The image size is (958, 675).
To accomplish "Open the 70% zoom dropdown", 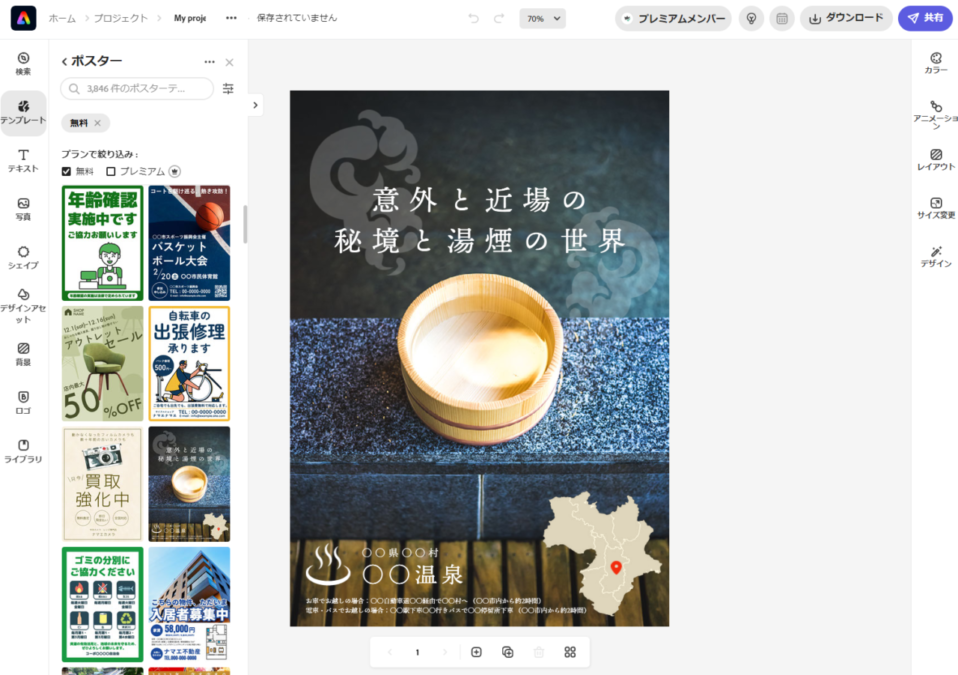I will (542, 18).
